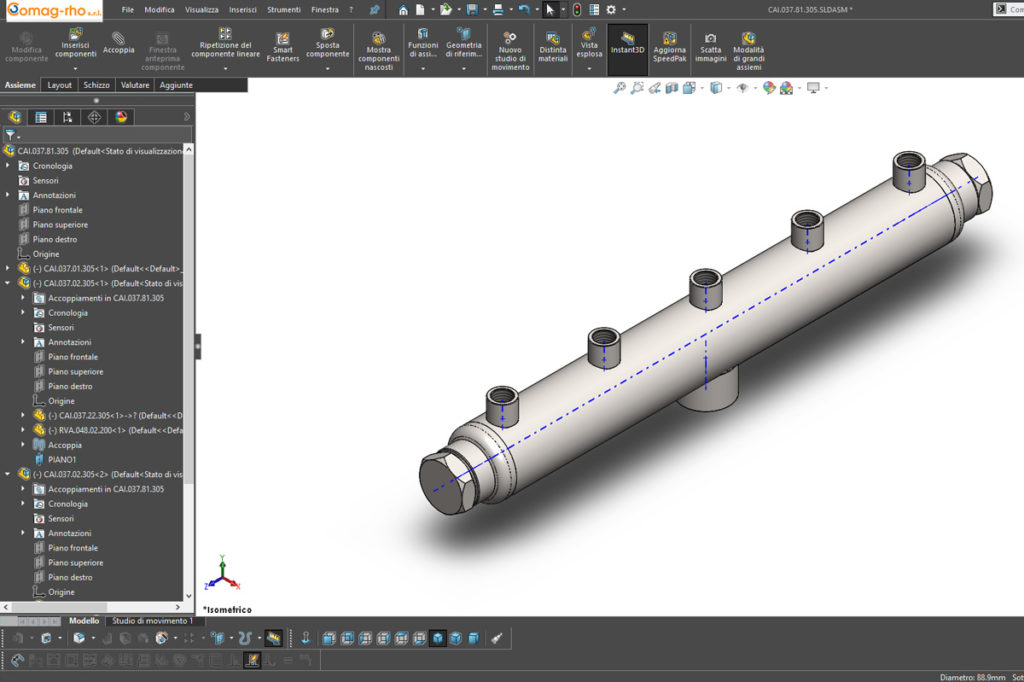1024x682 pixels.
Task: Click the Save disk icon
Action: click(x=472, y=10)
